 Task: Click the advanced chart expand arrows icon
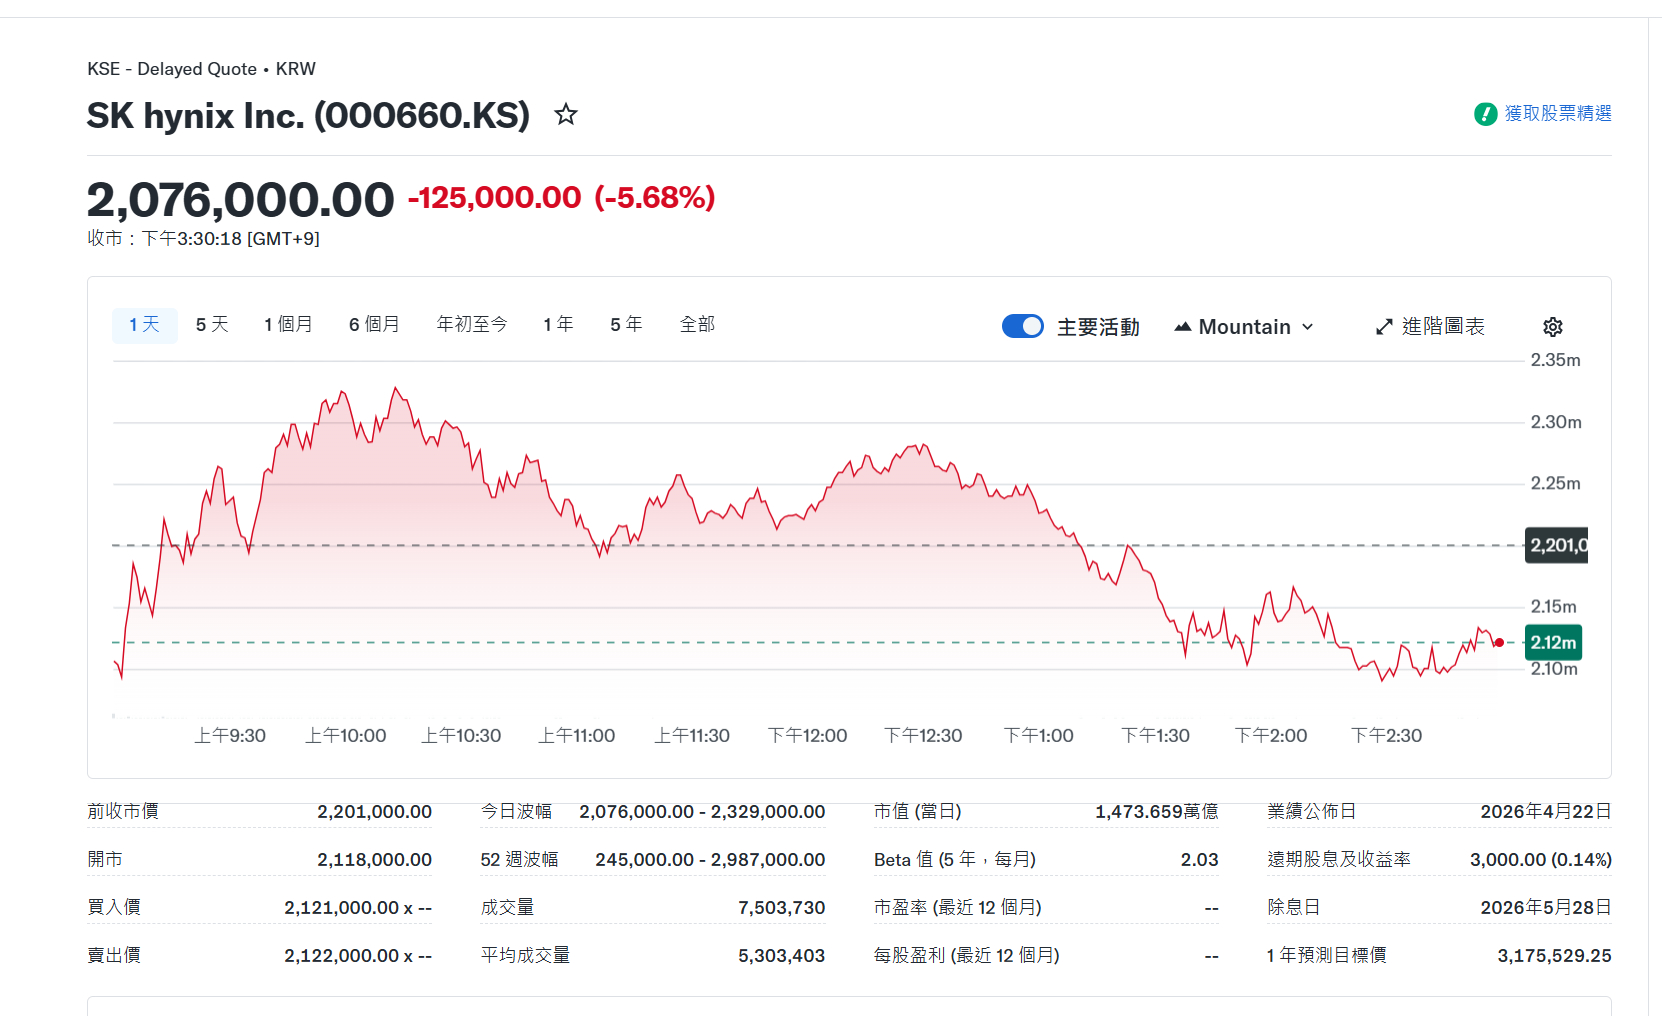(1384, 327)
